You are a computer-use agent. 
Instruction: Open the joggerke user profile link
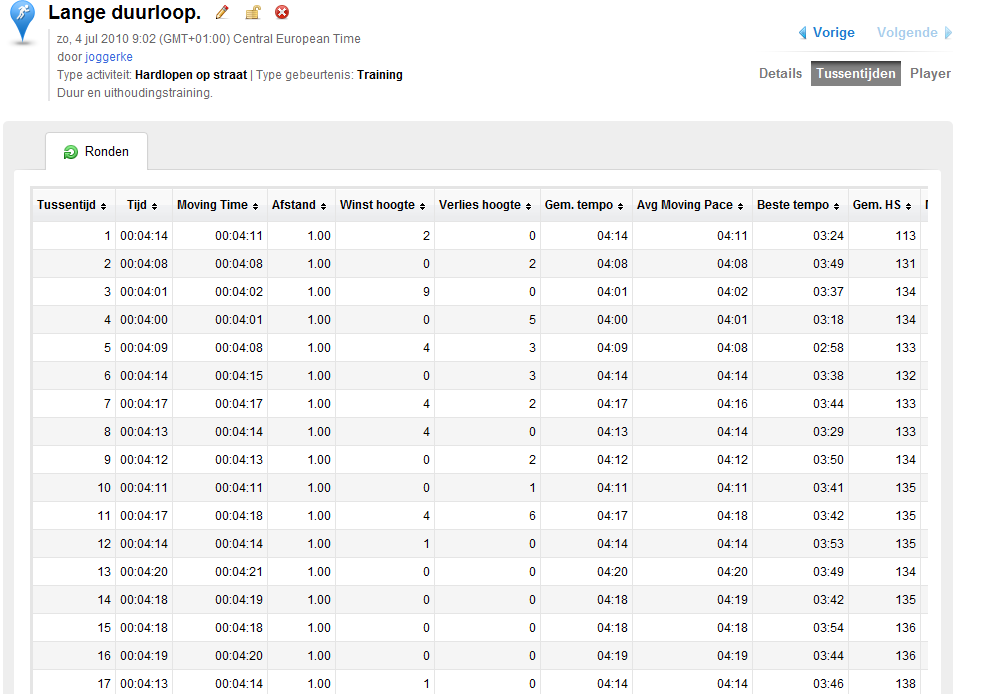tap(109, 57)
